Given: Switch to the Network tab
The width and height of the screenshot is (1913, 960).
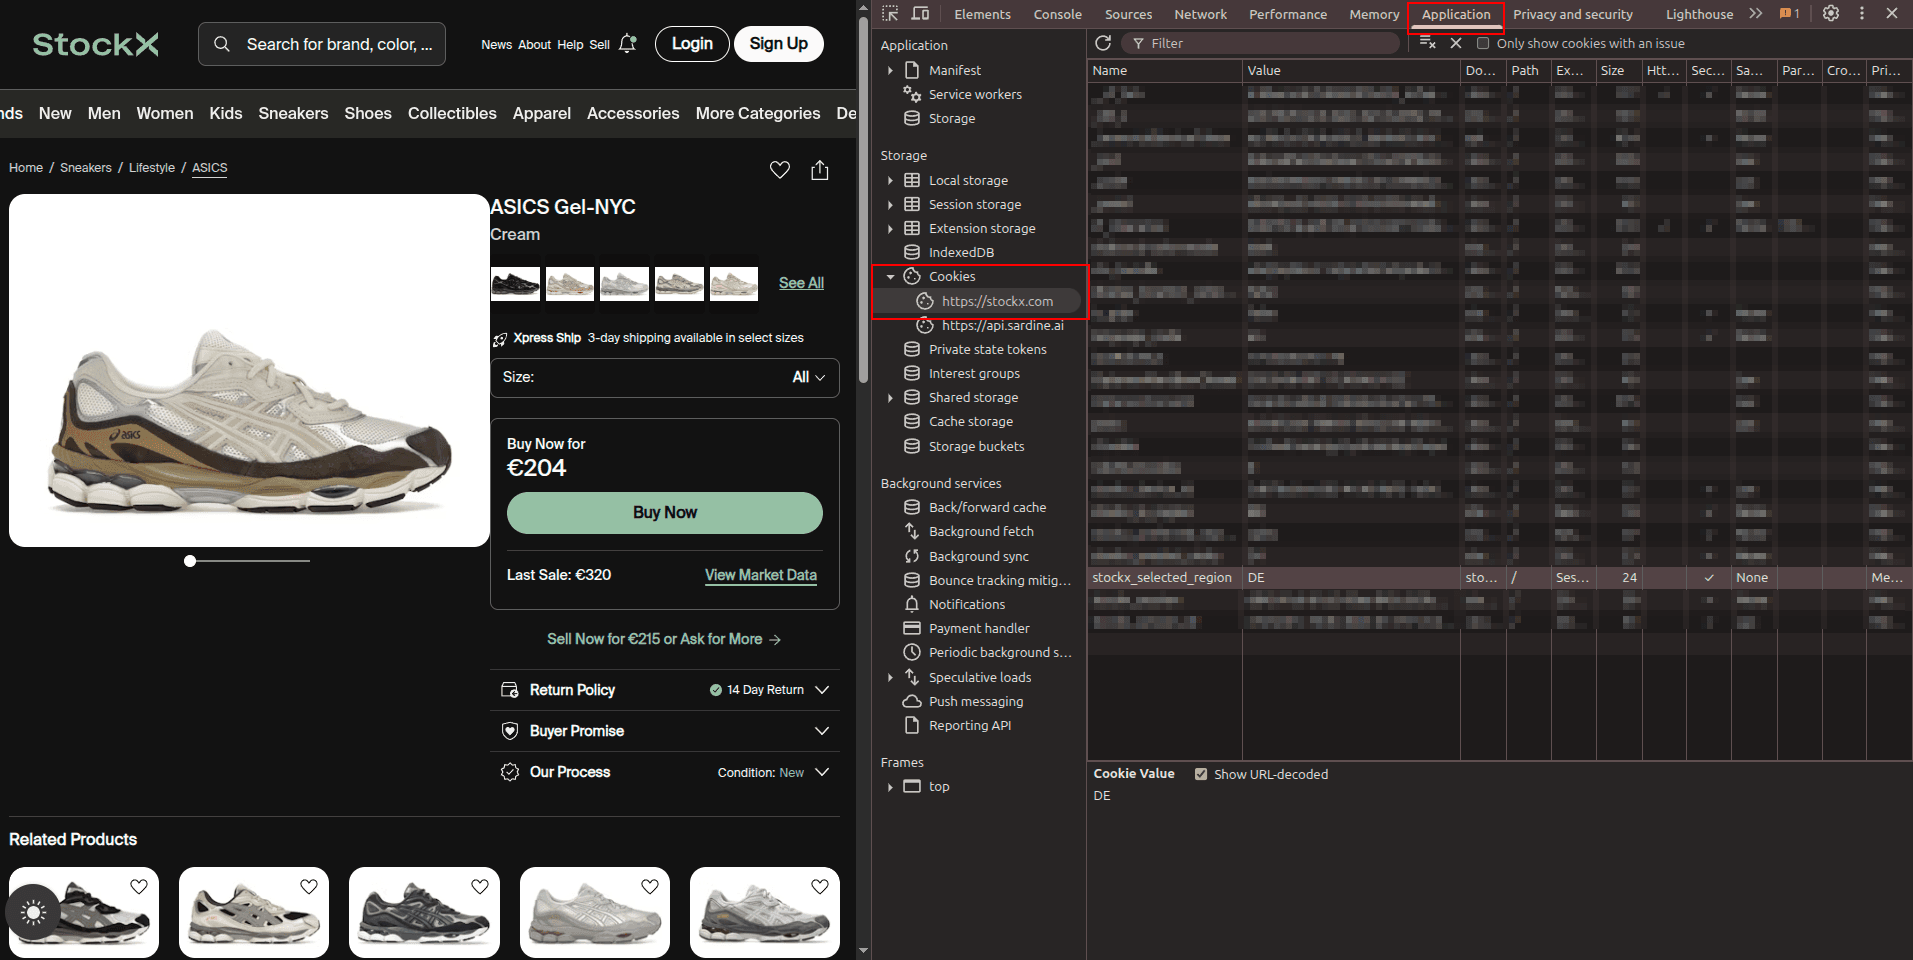Looking at the screenshot, I should click(x=1200, y=14).
